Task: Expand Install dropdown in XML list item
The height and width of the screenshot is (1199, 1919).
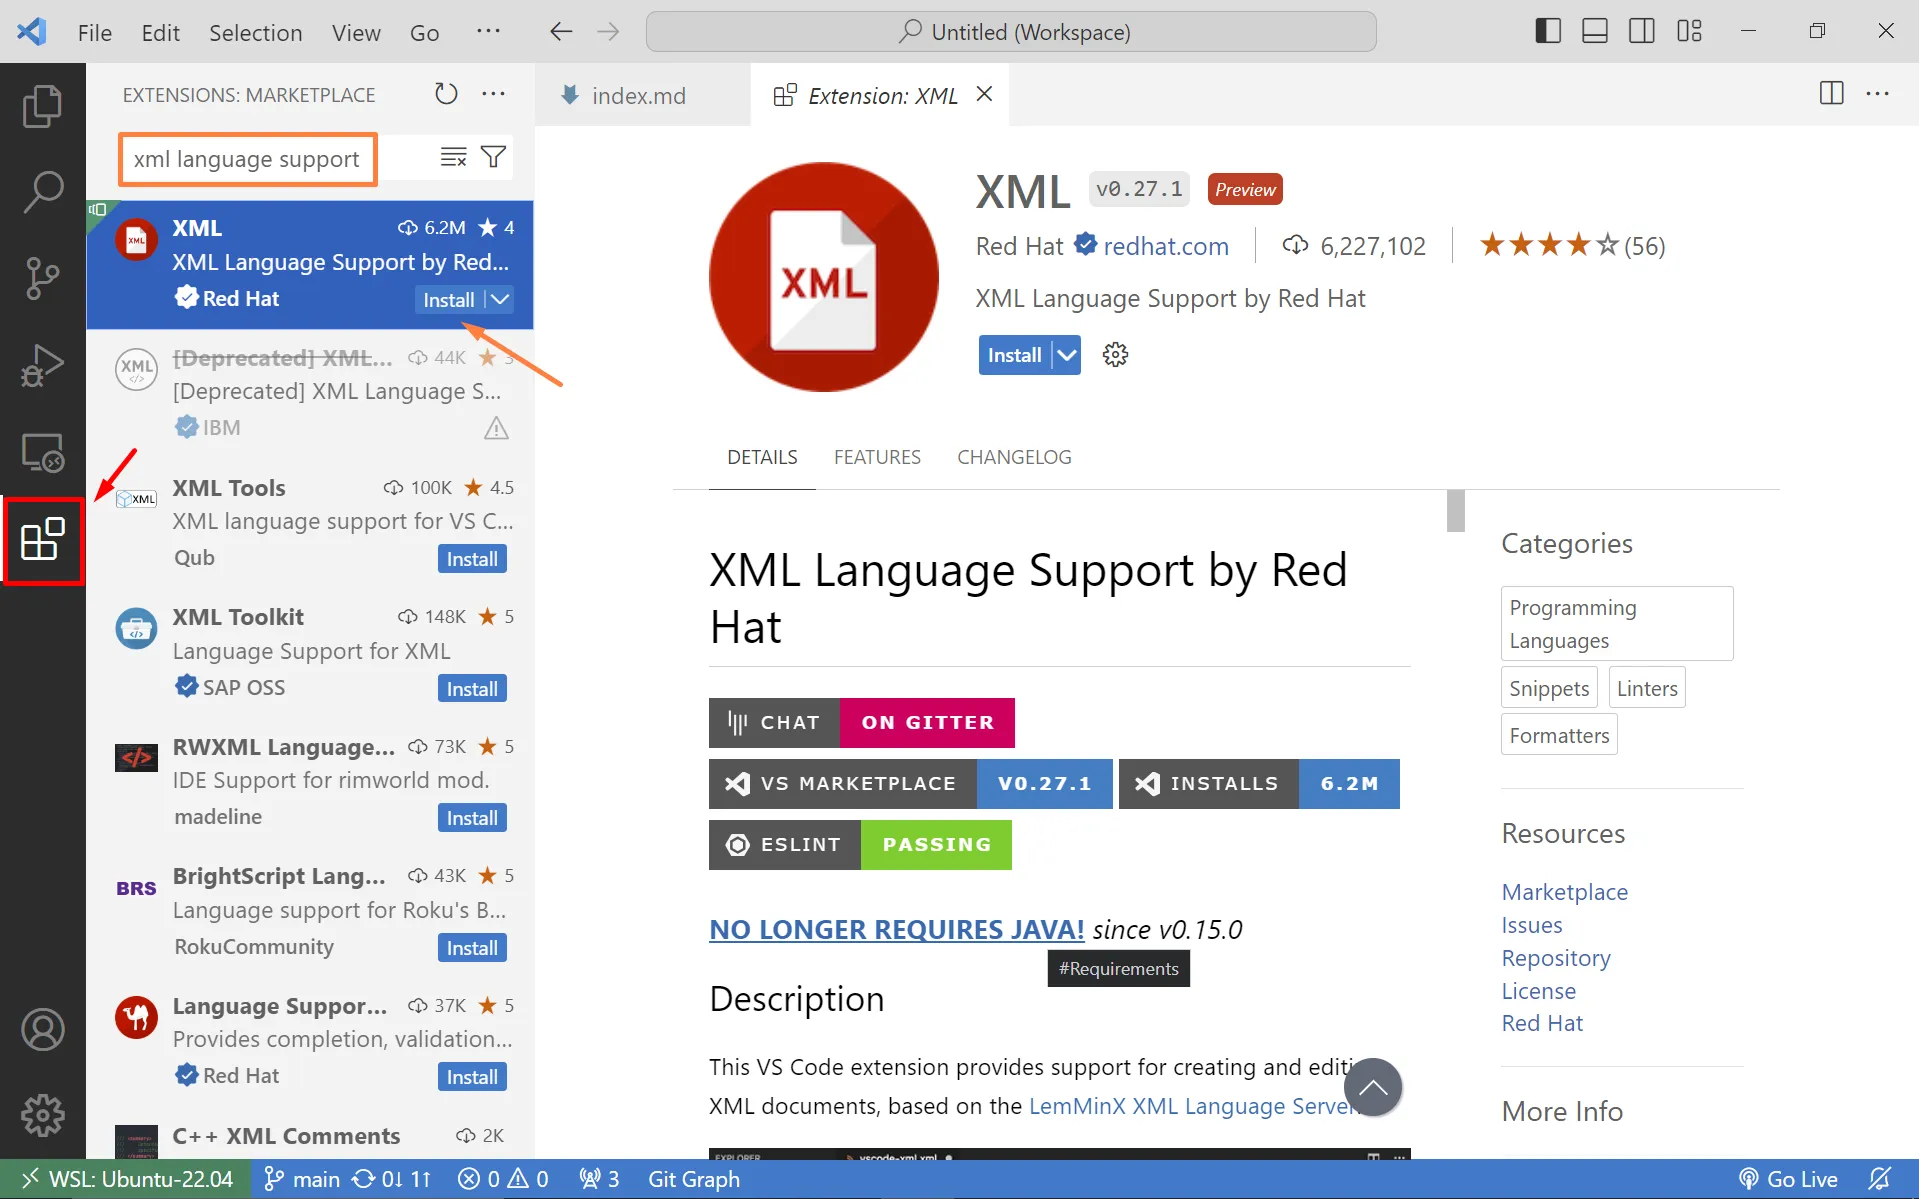Action: click(x=500, y=300)
